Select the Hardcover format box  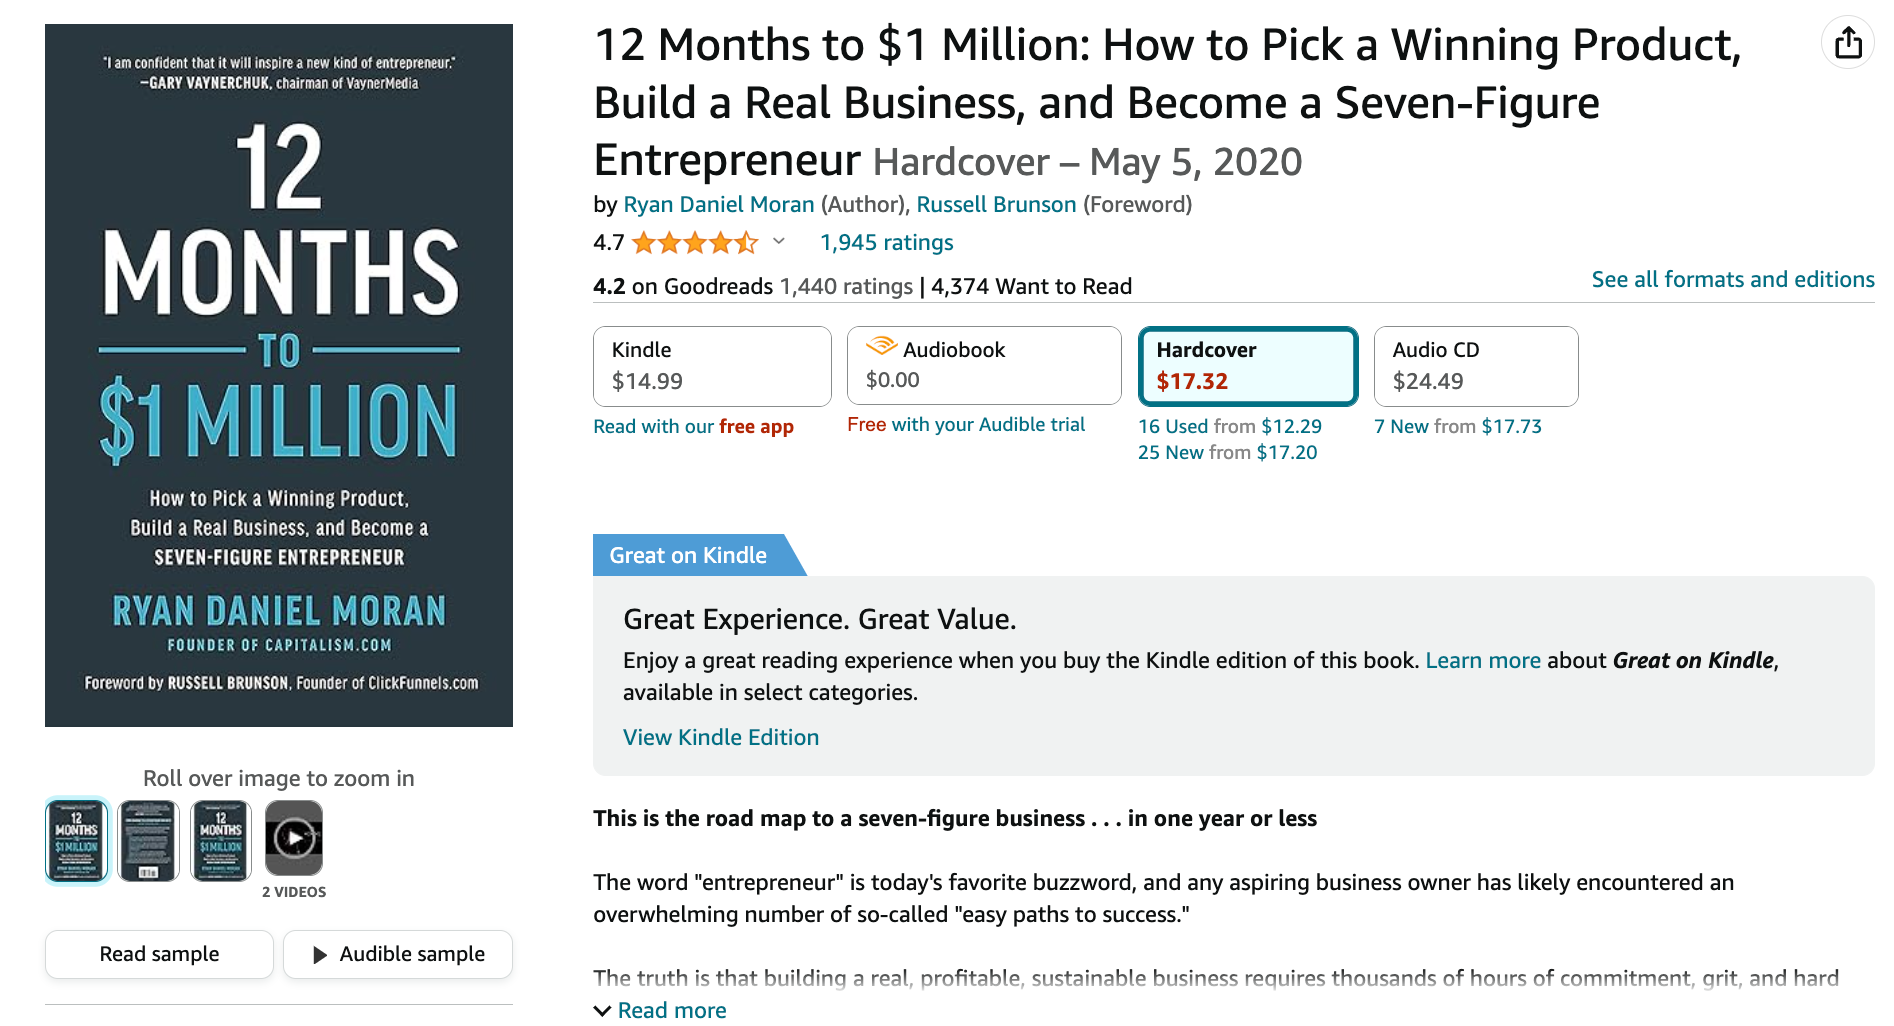(x=1248, y=366)
